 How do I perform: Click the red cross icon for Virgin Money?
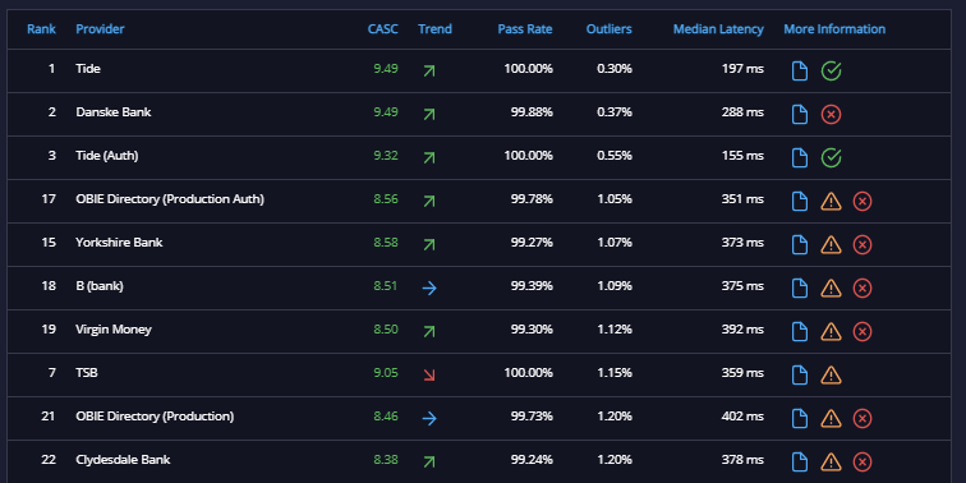point(862,331)
